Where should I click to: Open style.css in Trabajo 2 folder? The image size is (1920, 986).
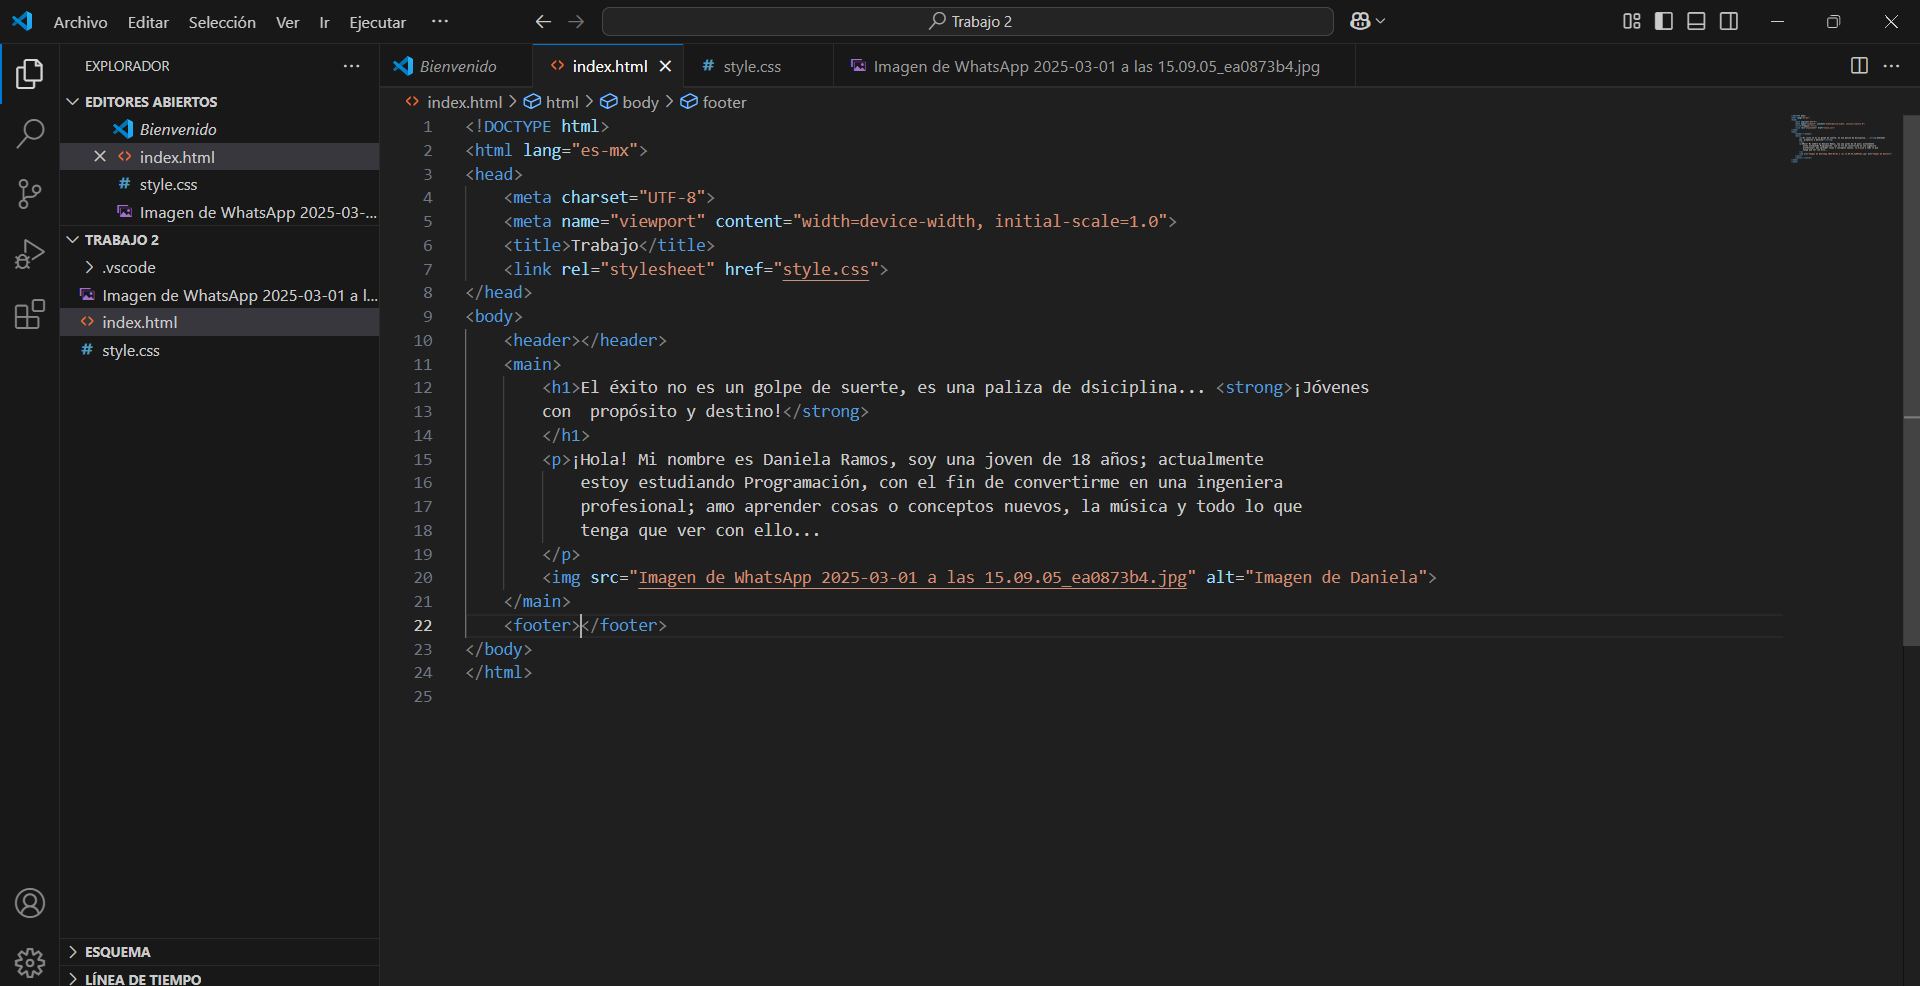pos(219,350)
